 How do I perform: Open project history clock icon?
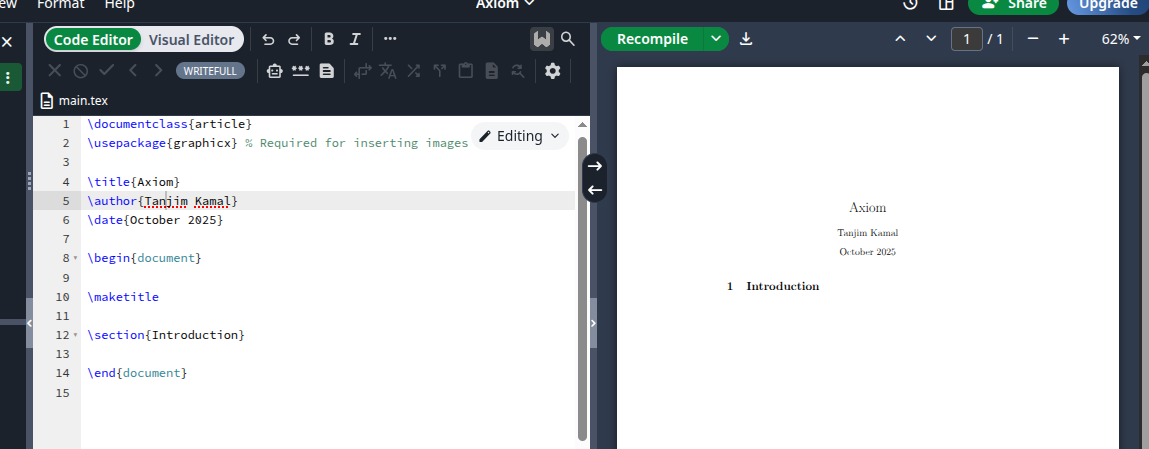[x=910, y=4]
